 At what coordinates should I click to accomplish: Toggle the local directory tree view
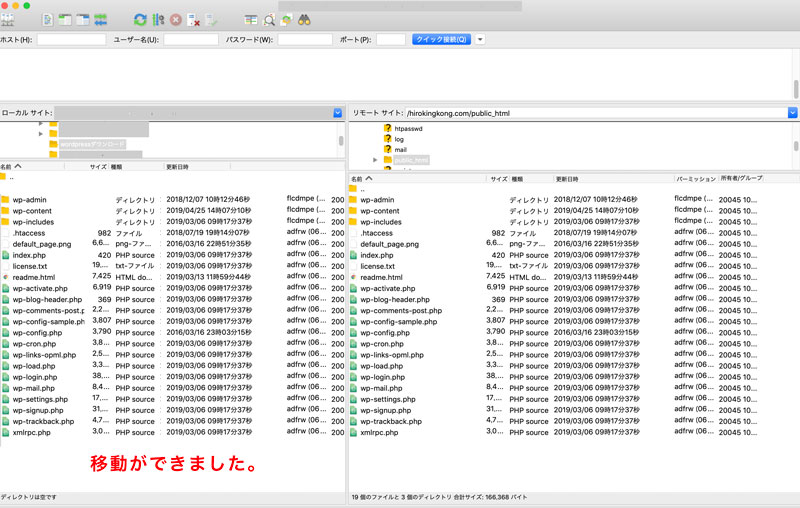65,20
